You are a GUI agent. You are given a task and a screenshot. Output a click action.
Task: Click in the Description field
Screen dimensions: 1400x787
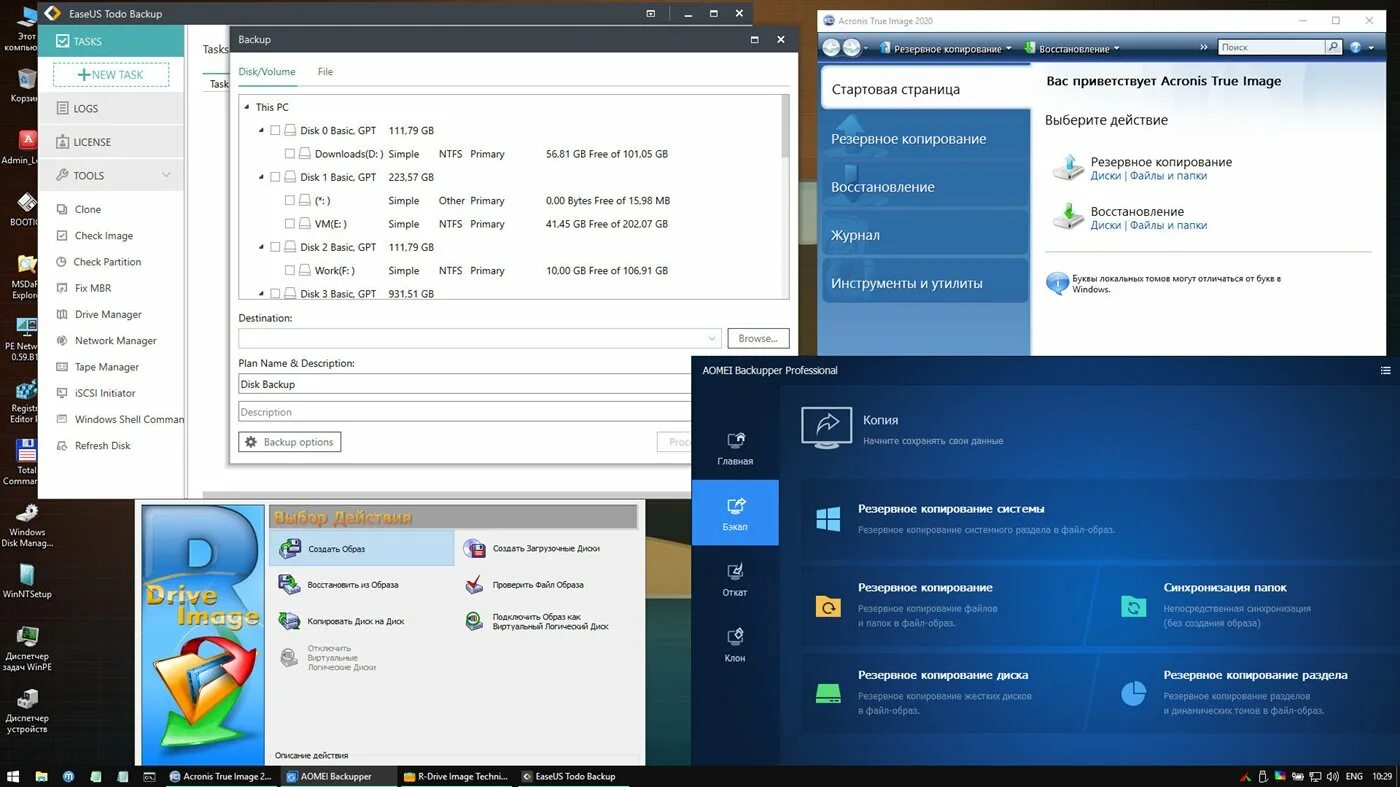click(464, 412)
